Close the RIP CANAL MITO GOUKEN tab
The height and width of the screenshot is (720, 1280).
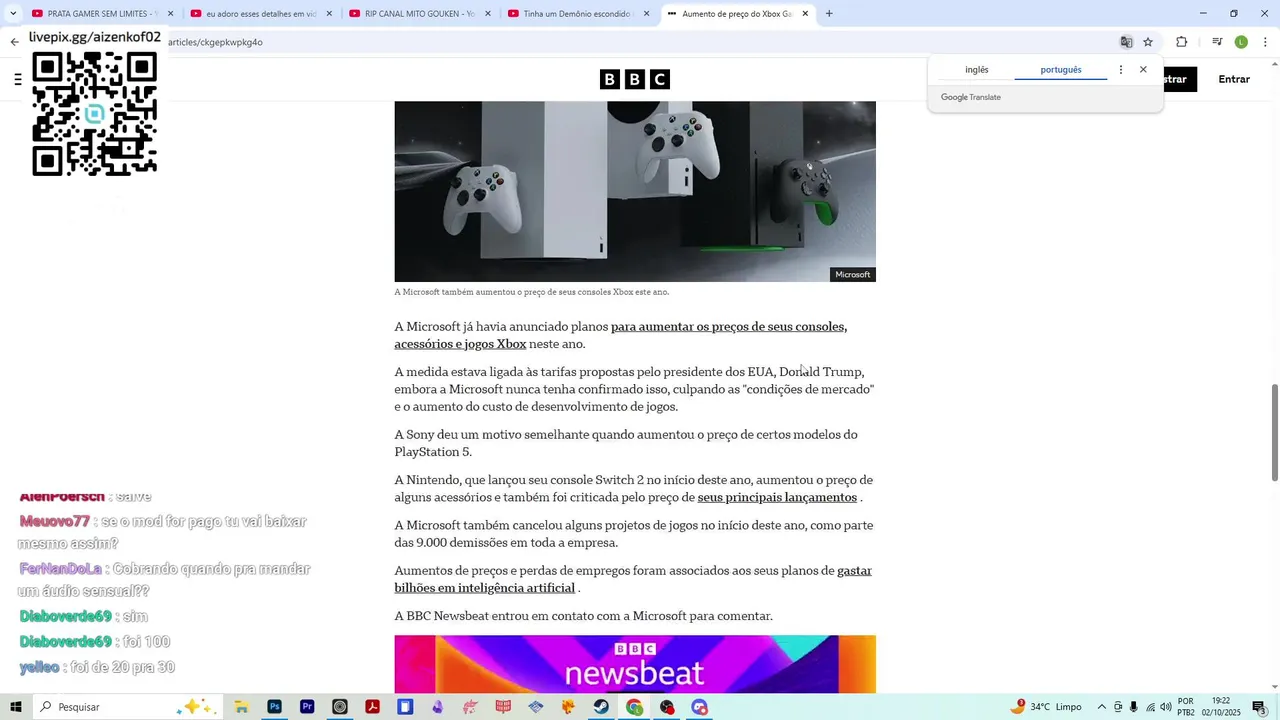click(x=488, y=14)
